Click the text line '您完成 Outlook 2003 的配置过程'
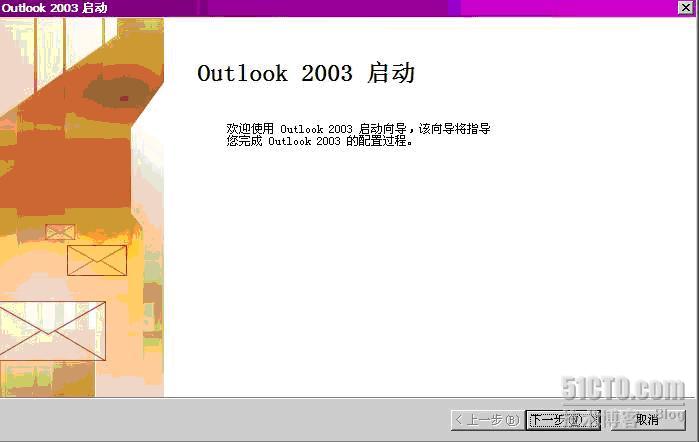The image size is (699, 442). click(319, 141)
